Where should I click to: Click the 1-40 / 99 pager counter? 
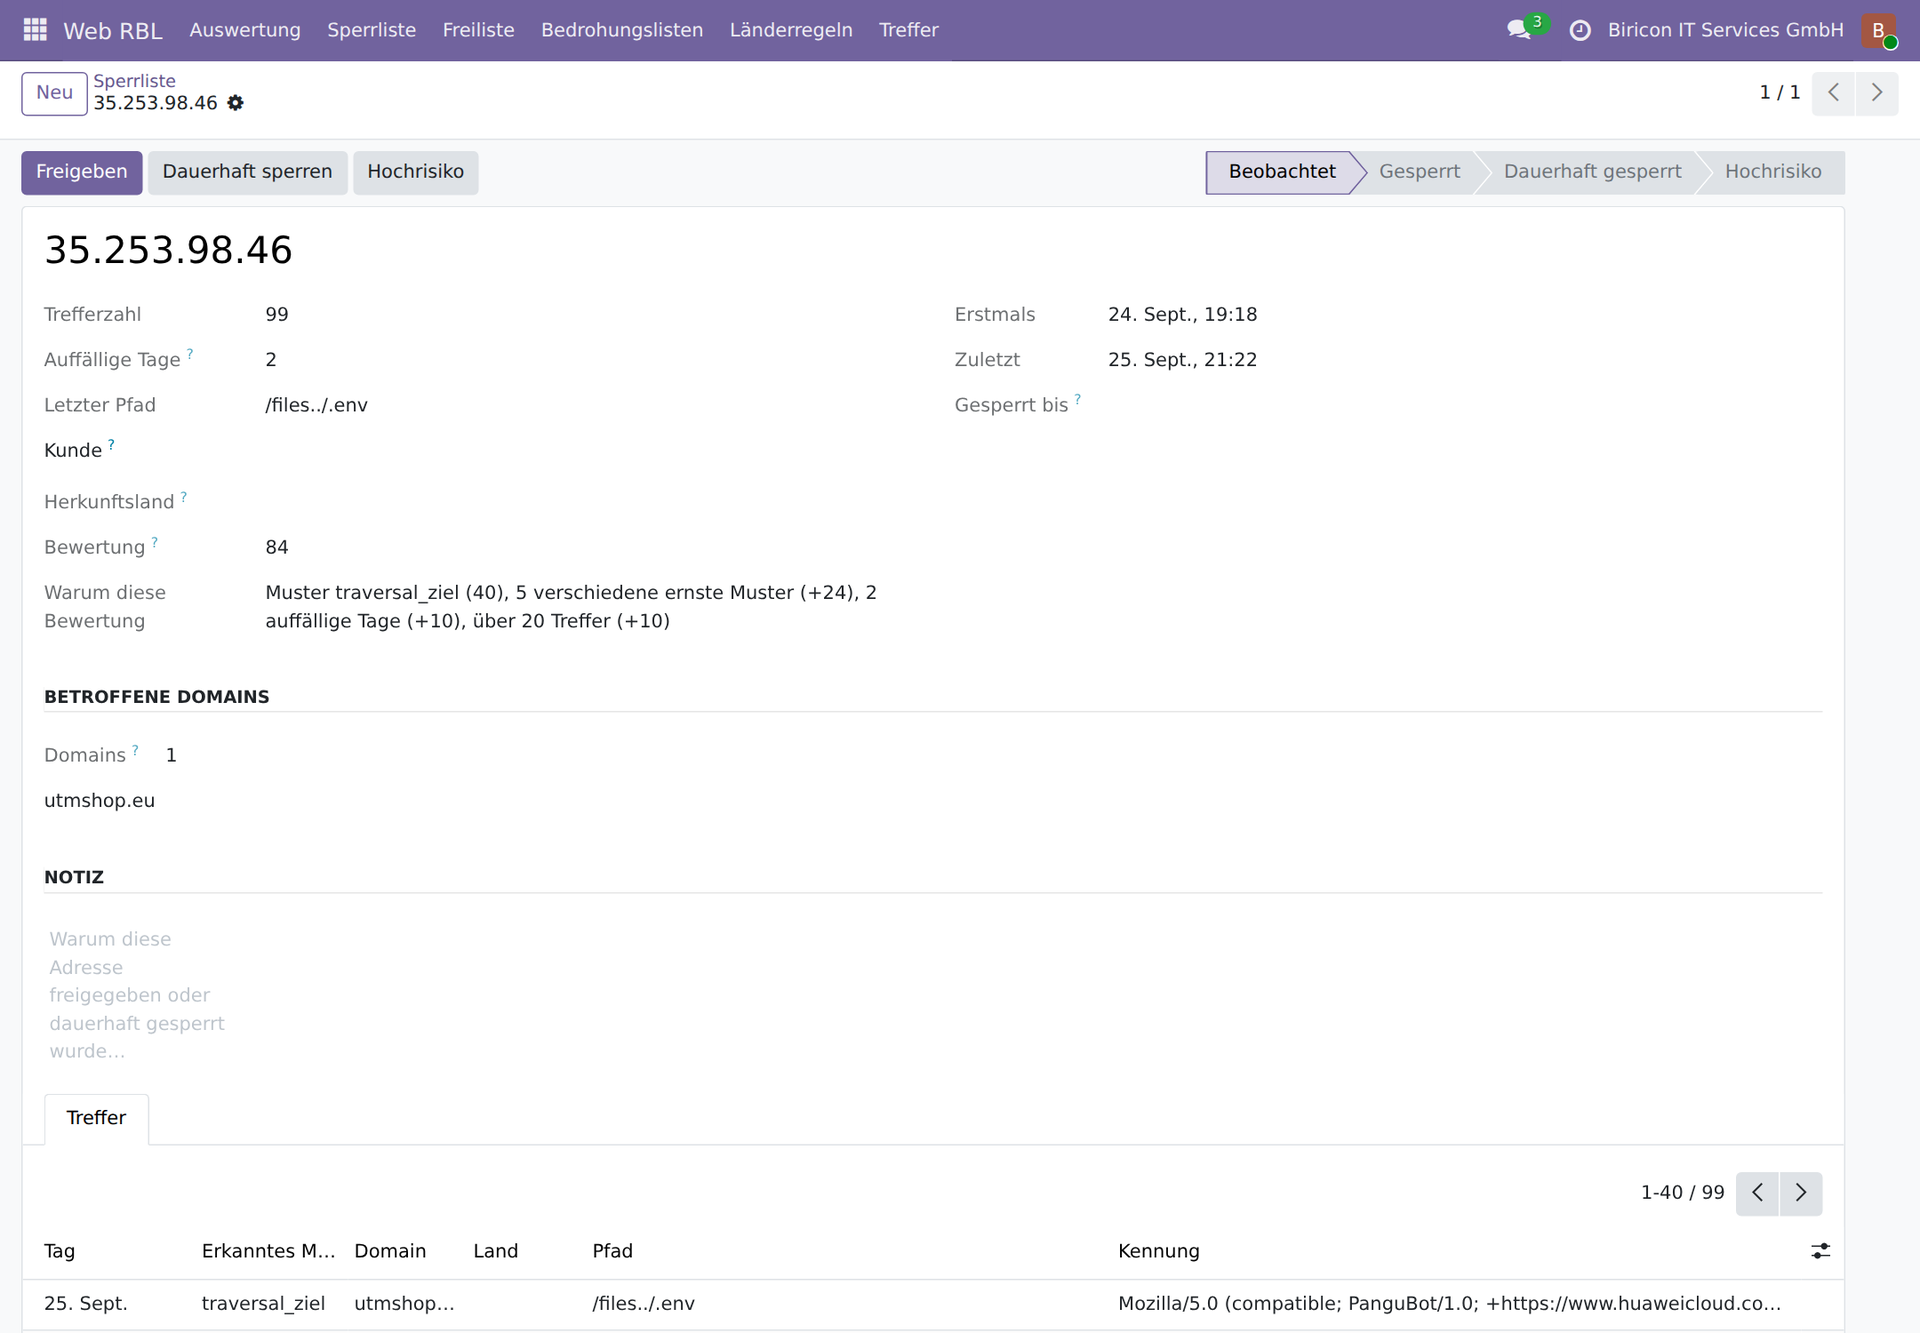[x=1682, y=1193]
